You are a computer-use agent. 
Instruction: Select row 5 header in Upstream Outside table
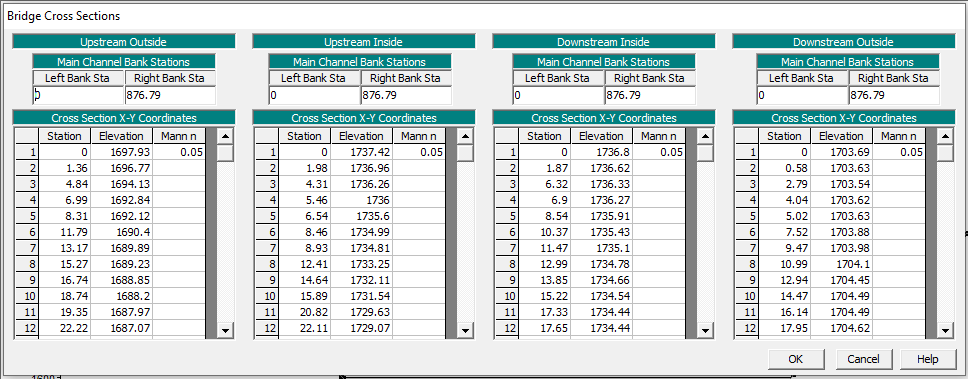(27, 216)
